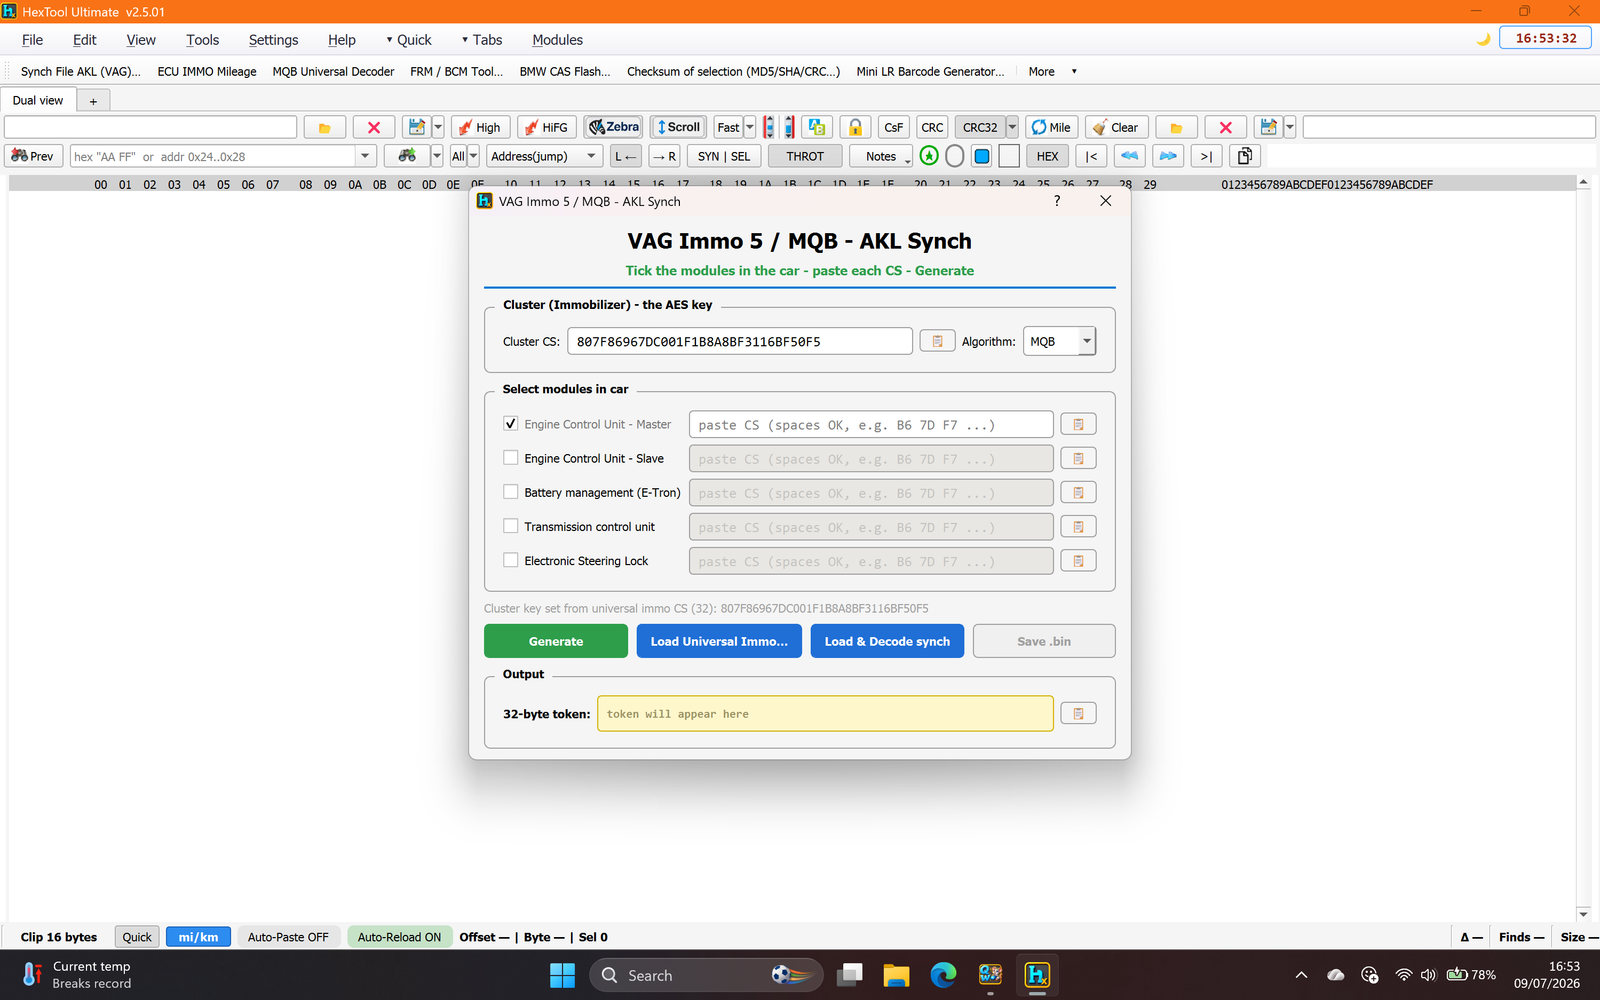Click the green Generate button
Image resolution: width=1600 pixels, height=1000 pixels.
pyautogui.click(x=556, y=641)
